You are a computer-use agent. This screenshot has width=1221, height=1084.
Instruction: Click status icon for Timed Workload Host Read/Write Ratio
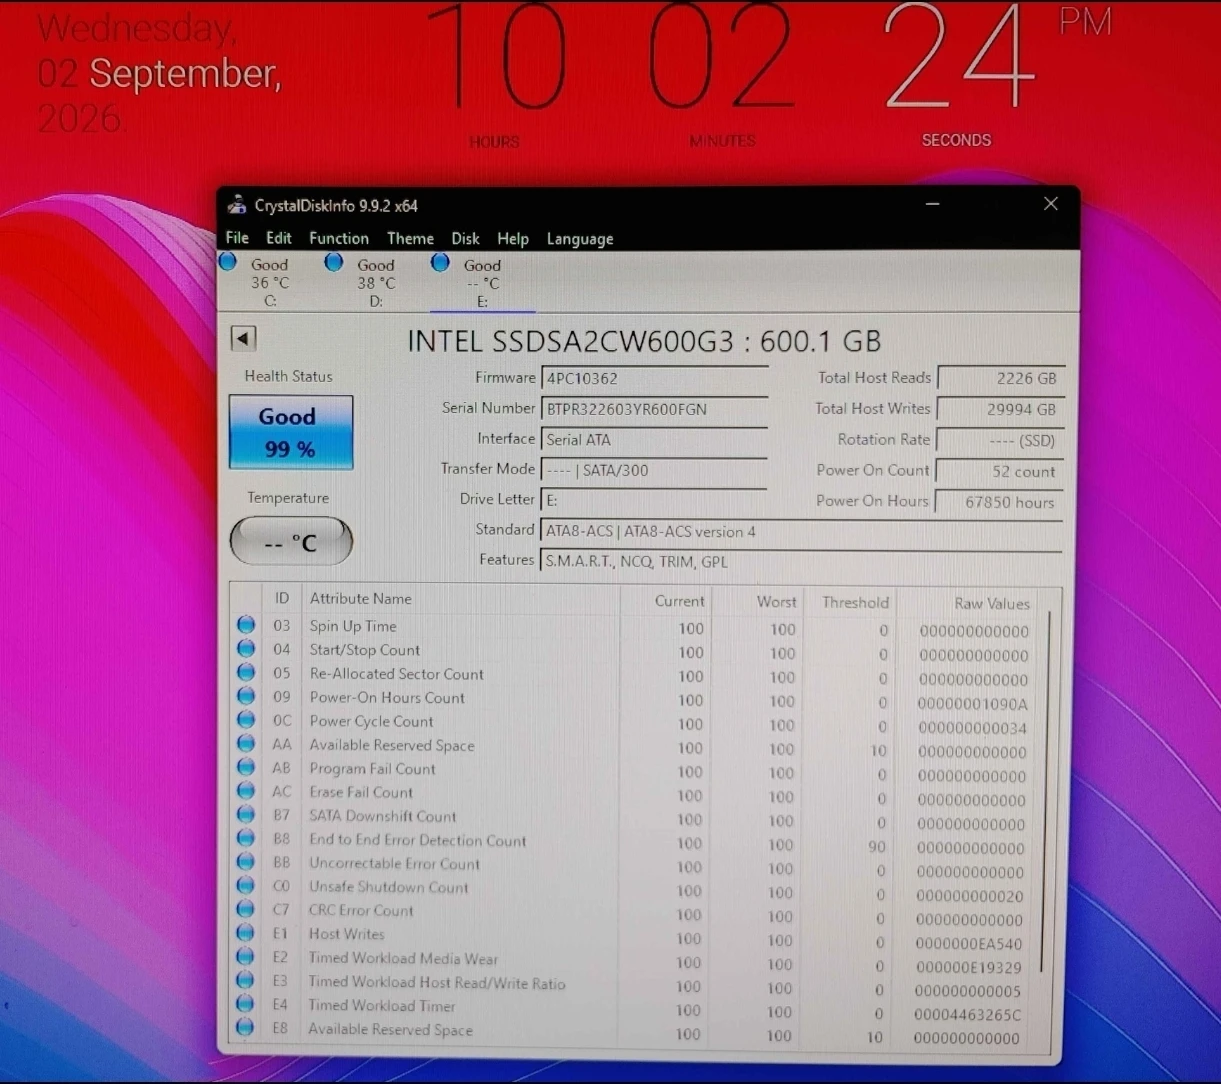coord(245,981)
